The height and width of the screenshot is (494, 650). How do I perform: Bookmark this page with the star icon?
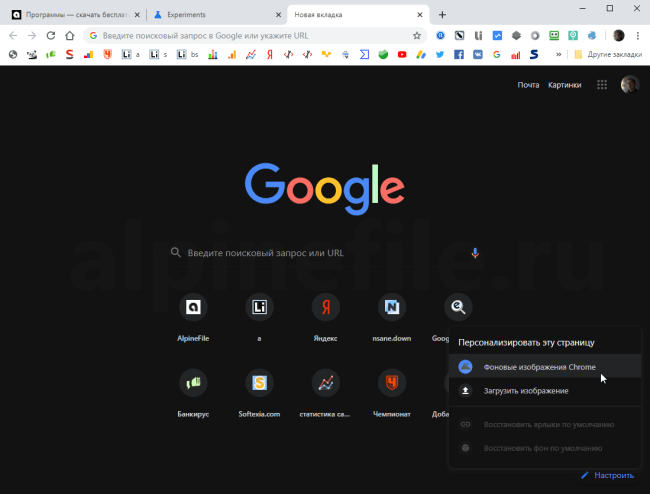coord(417,36)
